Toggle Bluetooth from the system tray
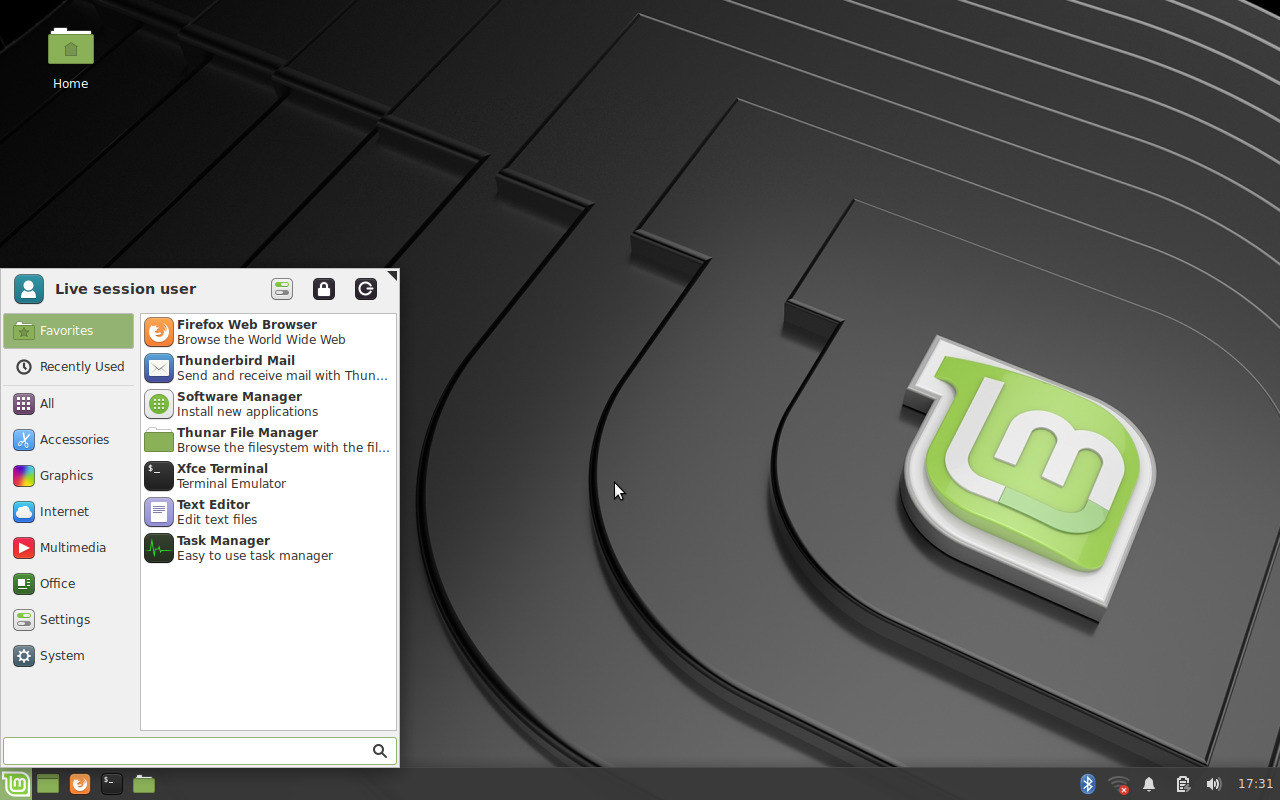Viewport: 1280px width, 800px height. pos(1087,784)
